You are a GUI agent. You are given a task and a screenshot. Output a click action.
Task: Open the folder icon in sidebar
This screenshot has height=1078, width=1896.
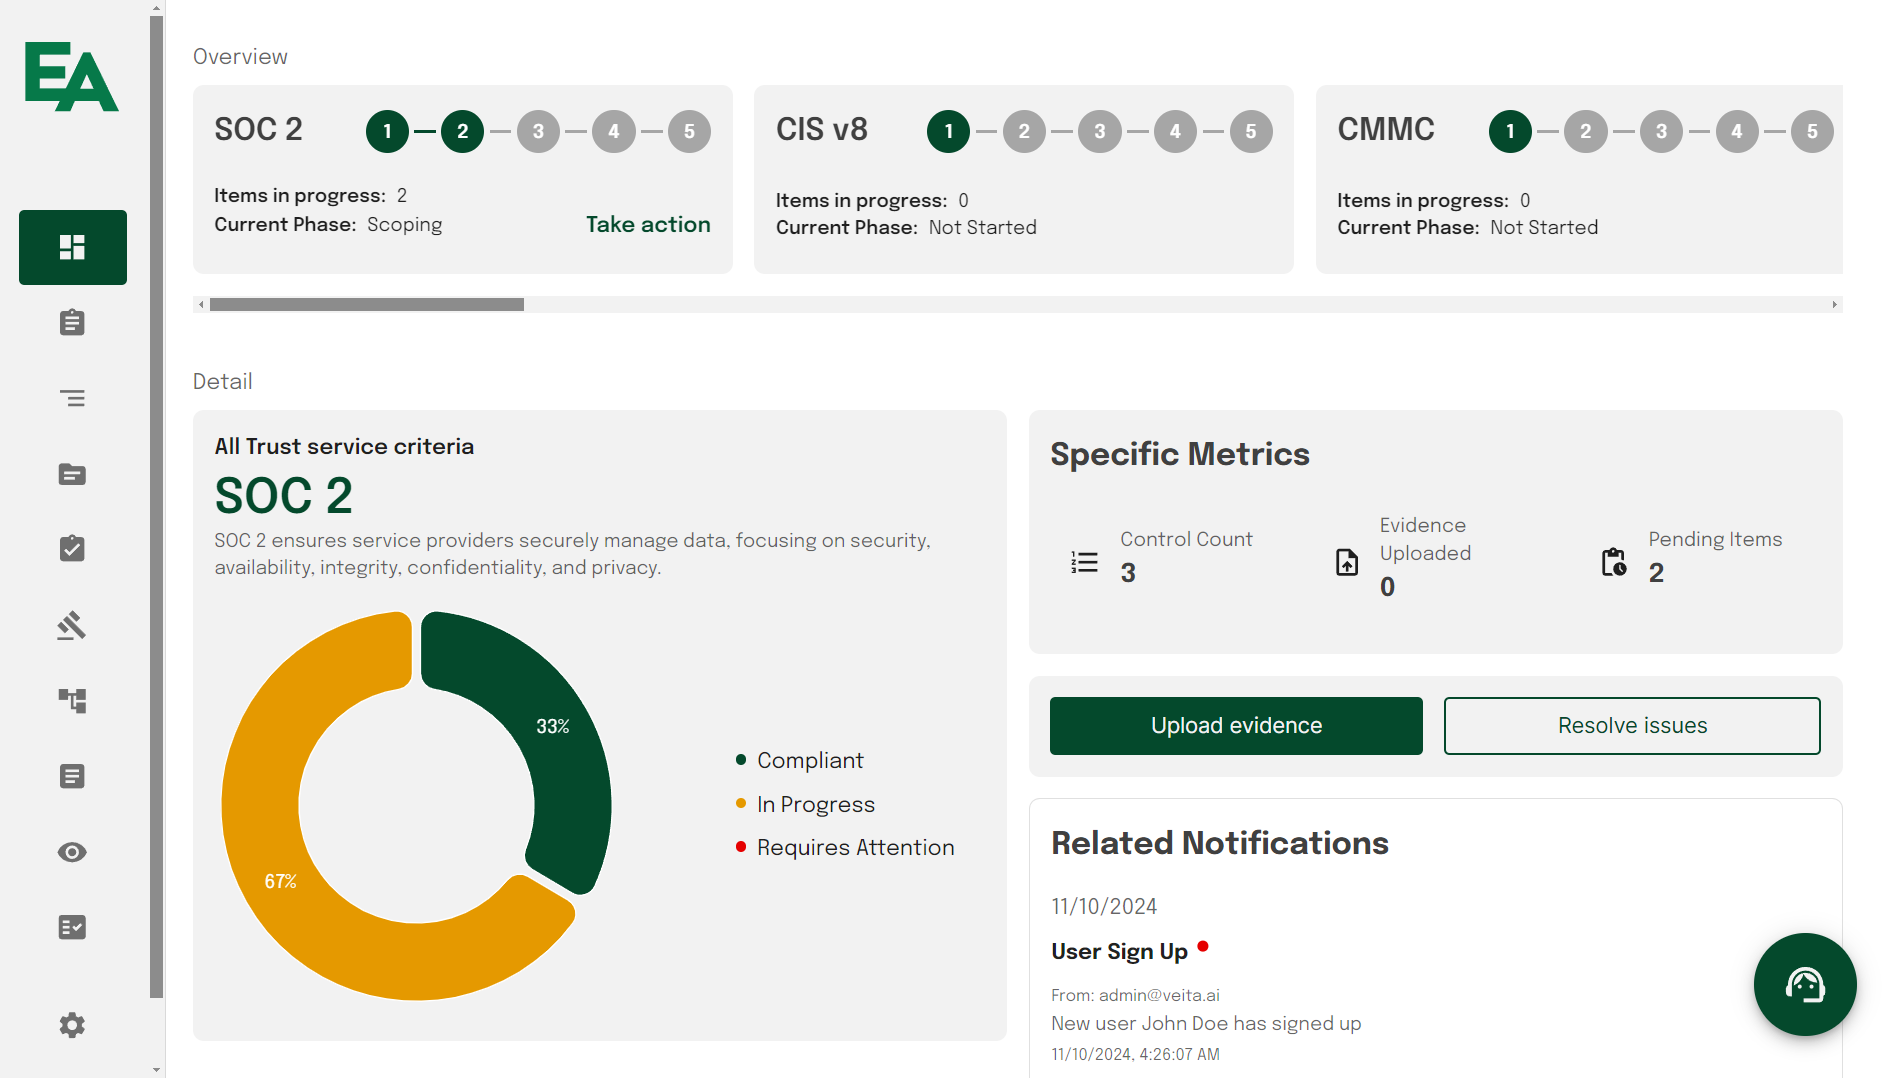[72, 474]
